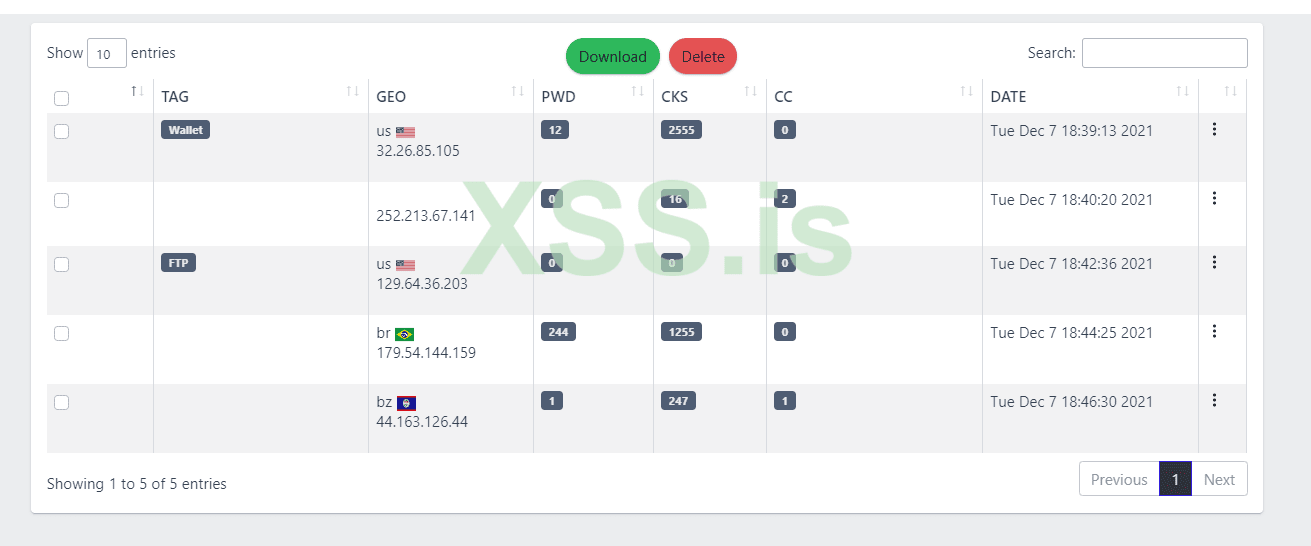Click the CC column sort arrows
Screen dimensions: 1311x546
click(966, 92)
